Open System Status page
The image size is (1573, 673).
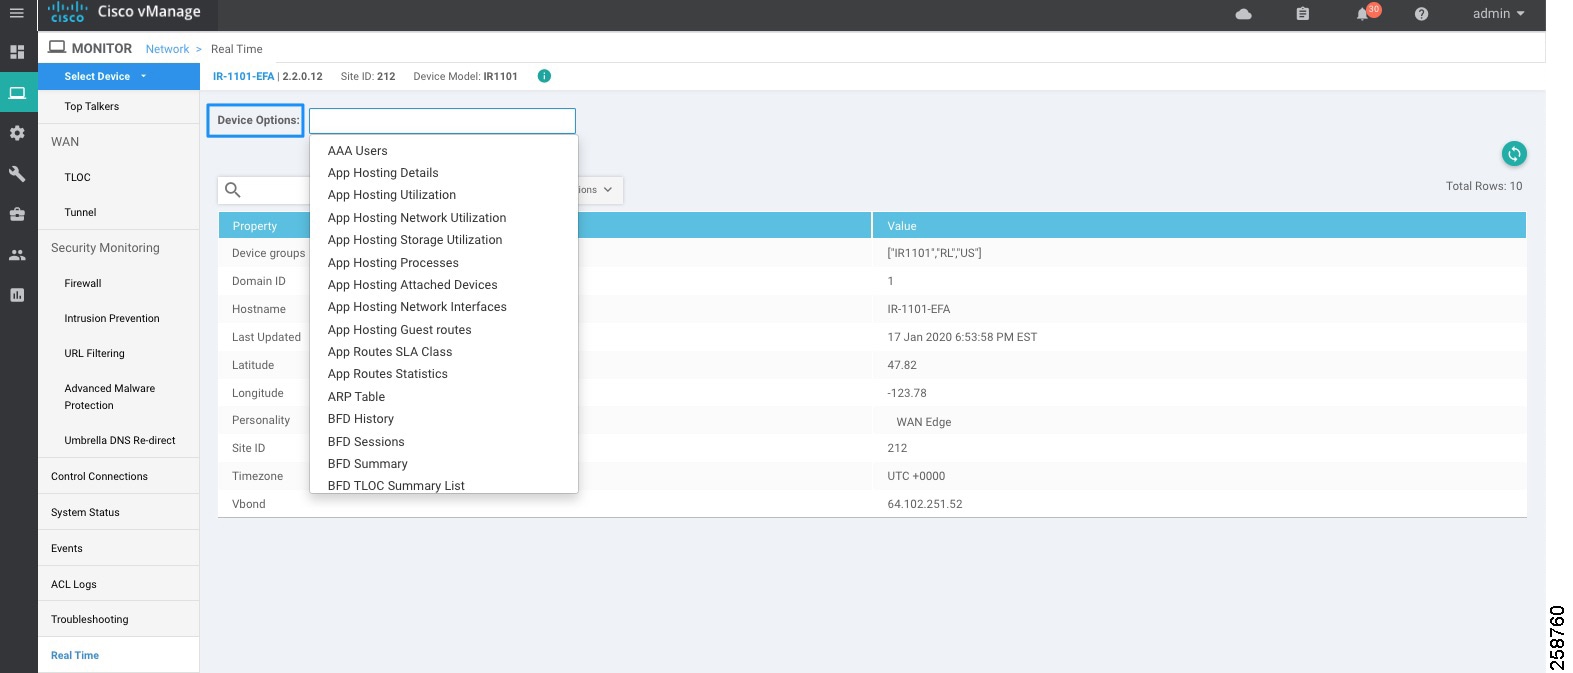tap(85, 512)
